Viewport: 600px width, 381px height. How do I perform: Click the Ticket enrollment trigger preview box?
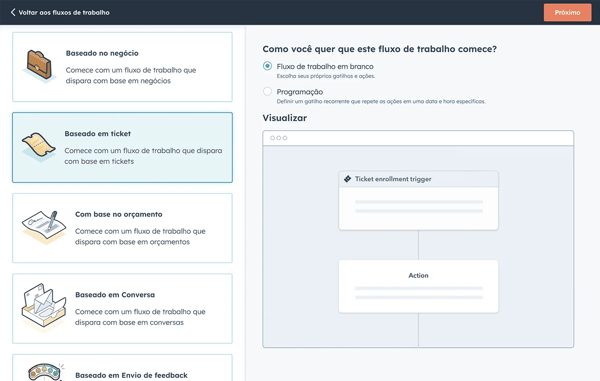click(418, 200)
